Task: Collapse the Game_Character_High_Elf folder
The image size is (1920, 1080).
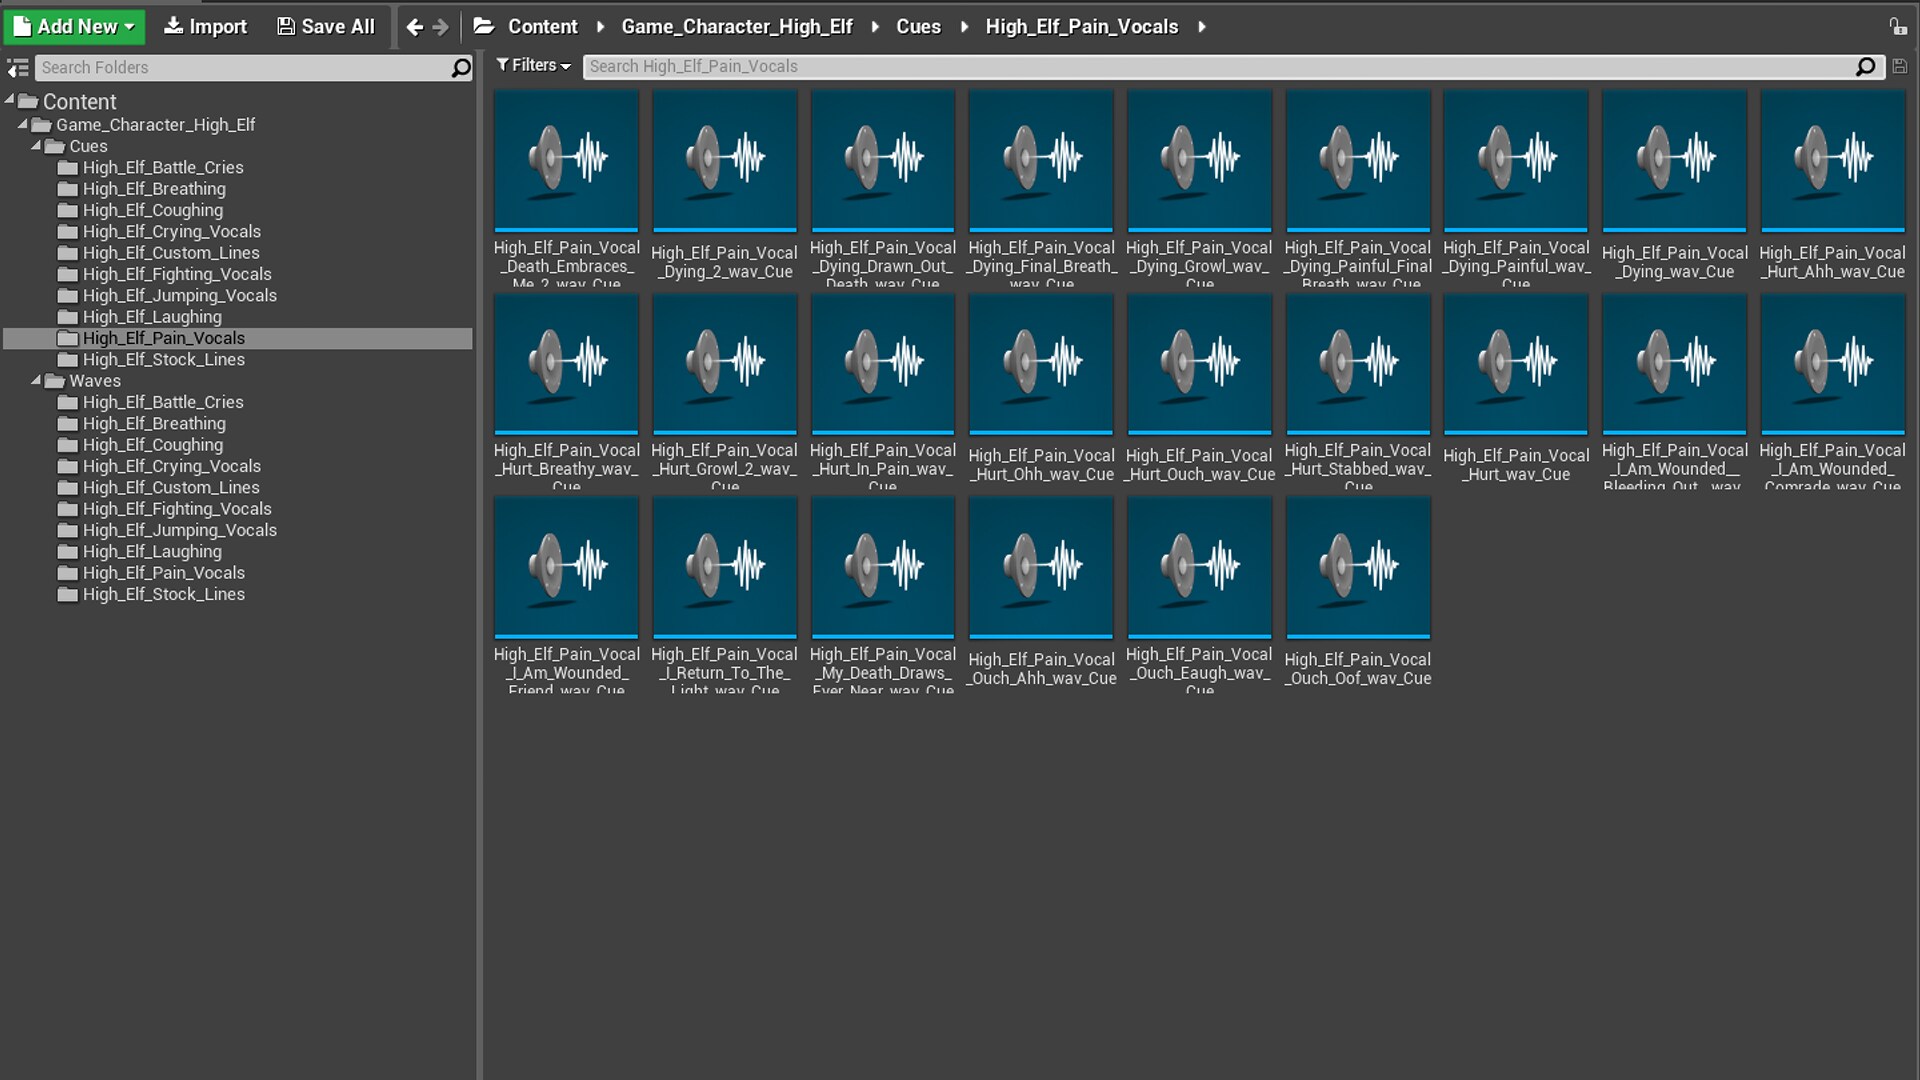Action: tap(23, 125)
